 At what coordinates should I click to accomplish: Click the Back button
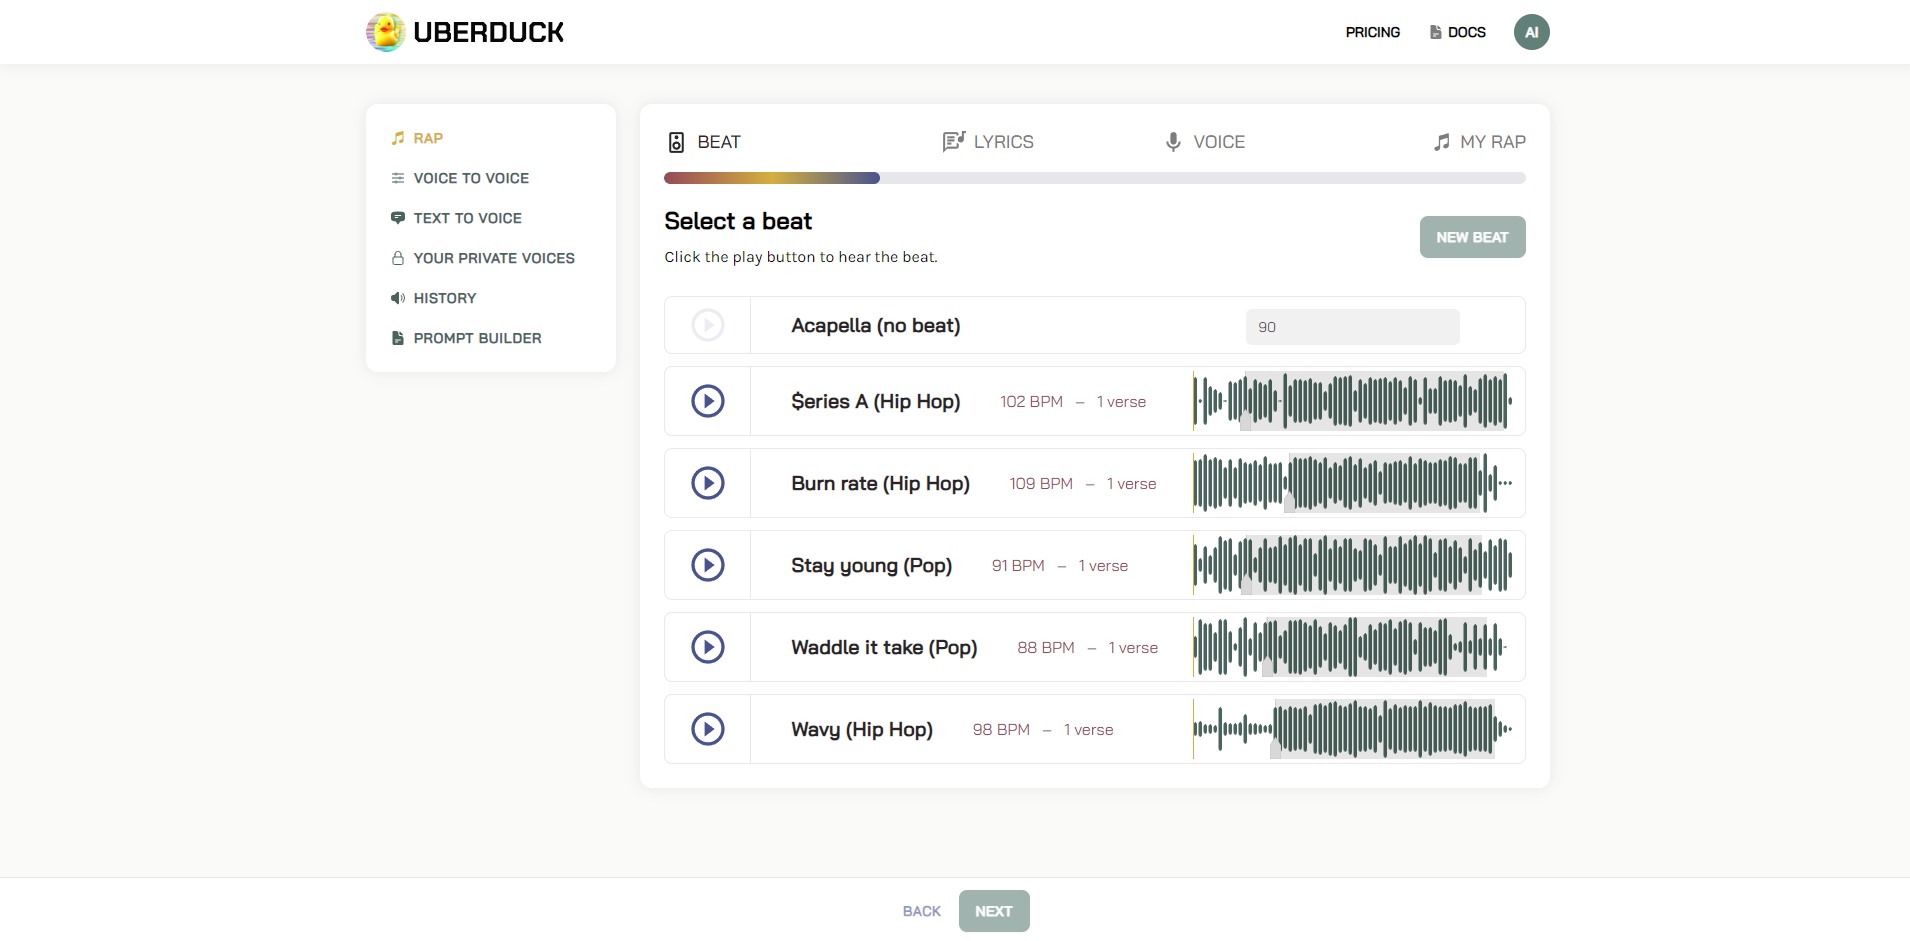click(922, 911)
